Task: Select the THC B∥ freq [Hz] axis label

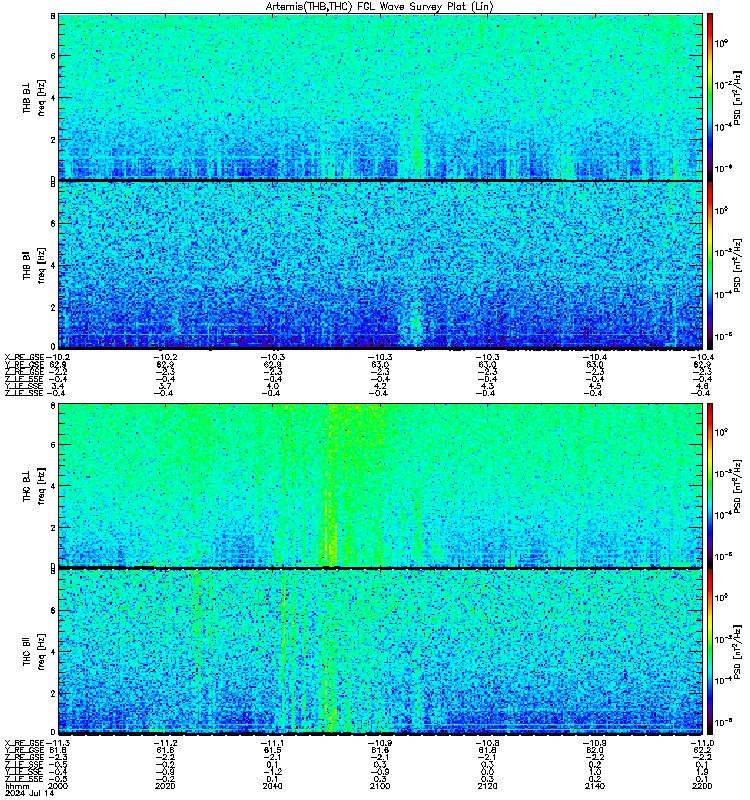Action: pos(34,652)
